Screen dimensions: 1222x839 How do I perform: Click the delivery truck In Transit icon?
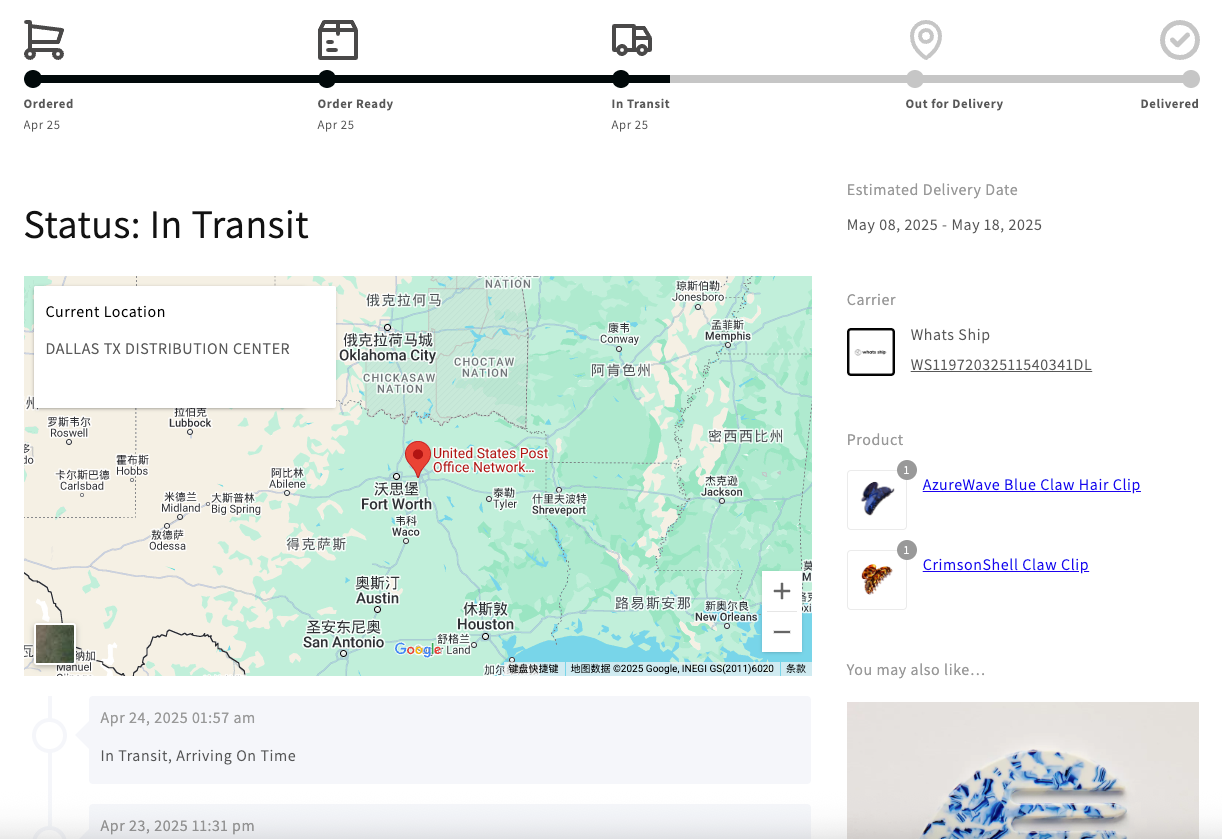[x=632, y=40]
